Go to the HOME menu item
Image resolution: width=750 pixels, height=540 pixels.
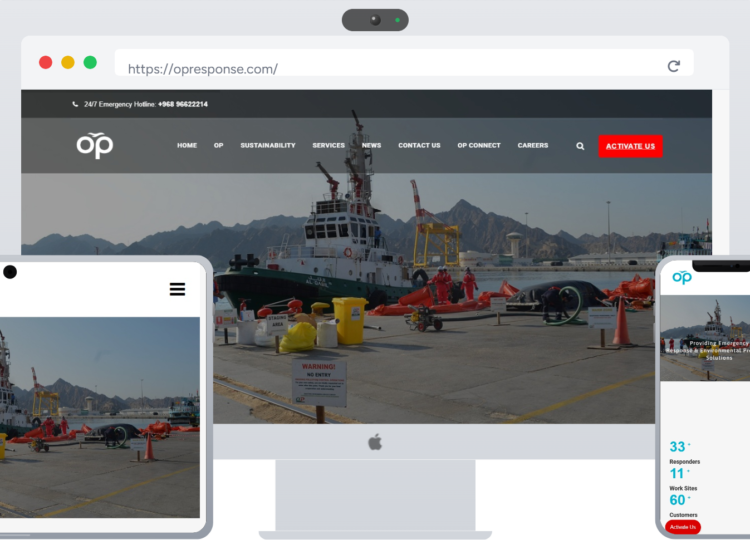click(187, 146)
